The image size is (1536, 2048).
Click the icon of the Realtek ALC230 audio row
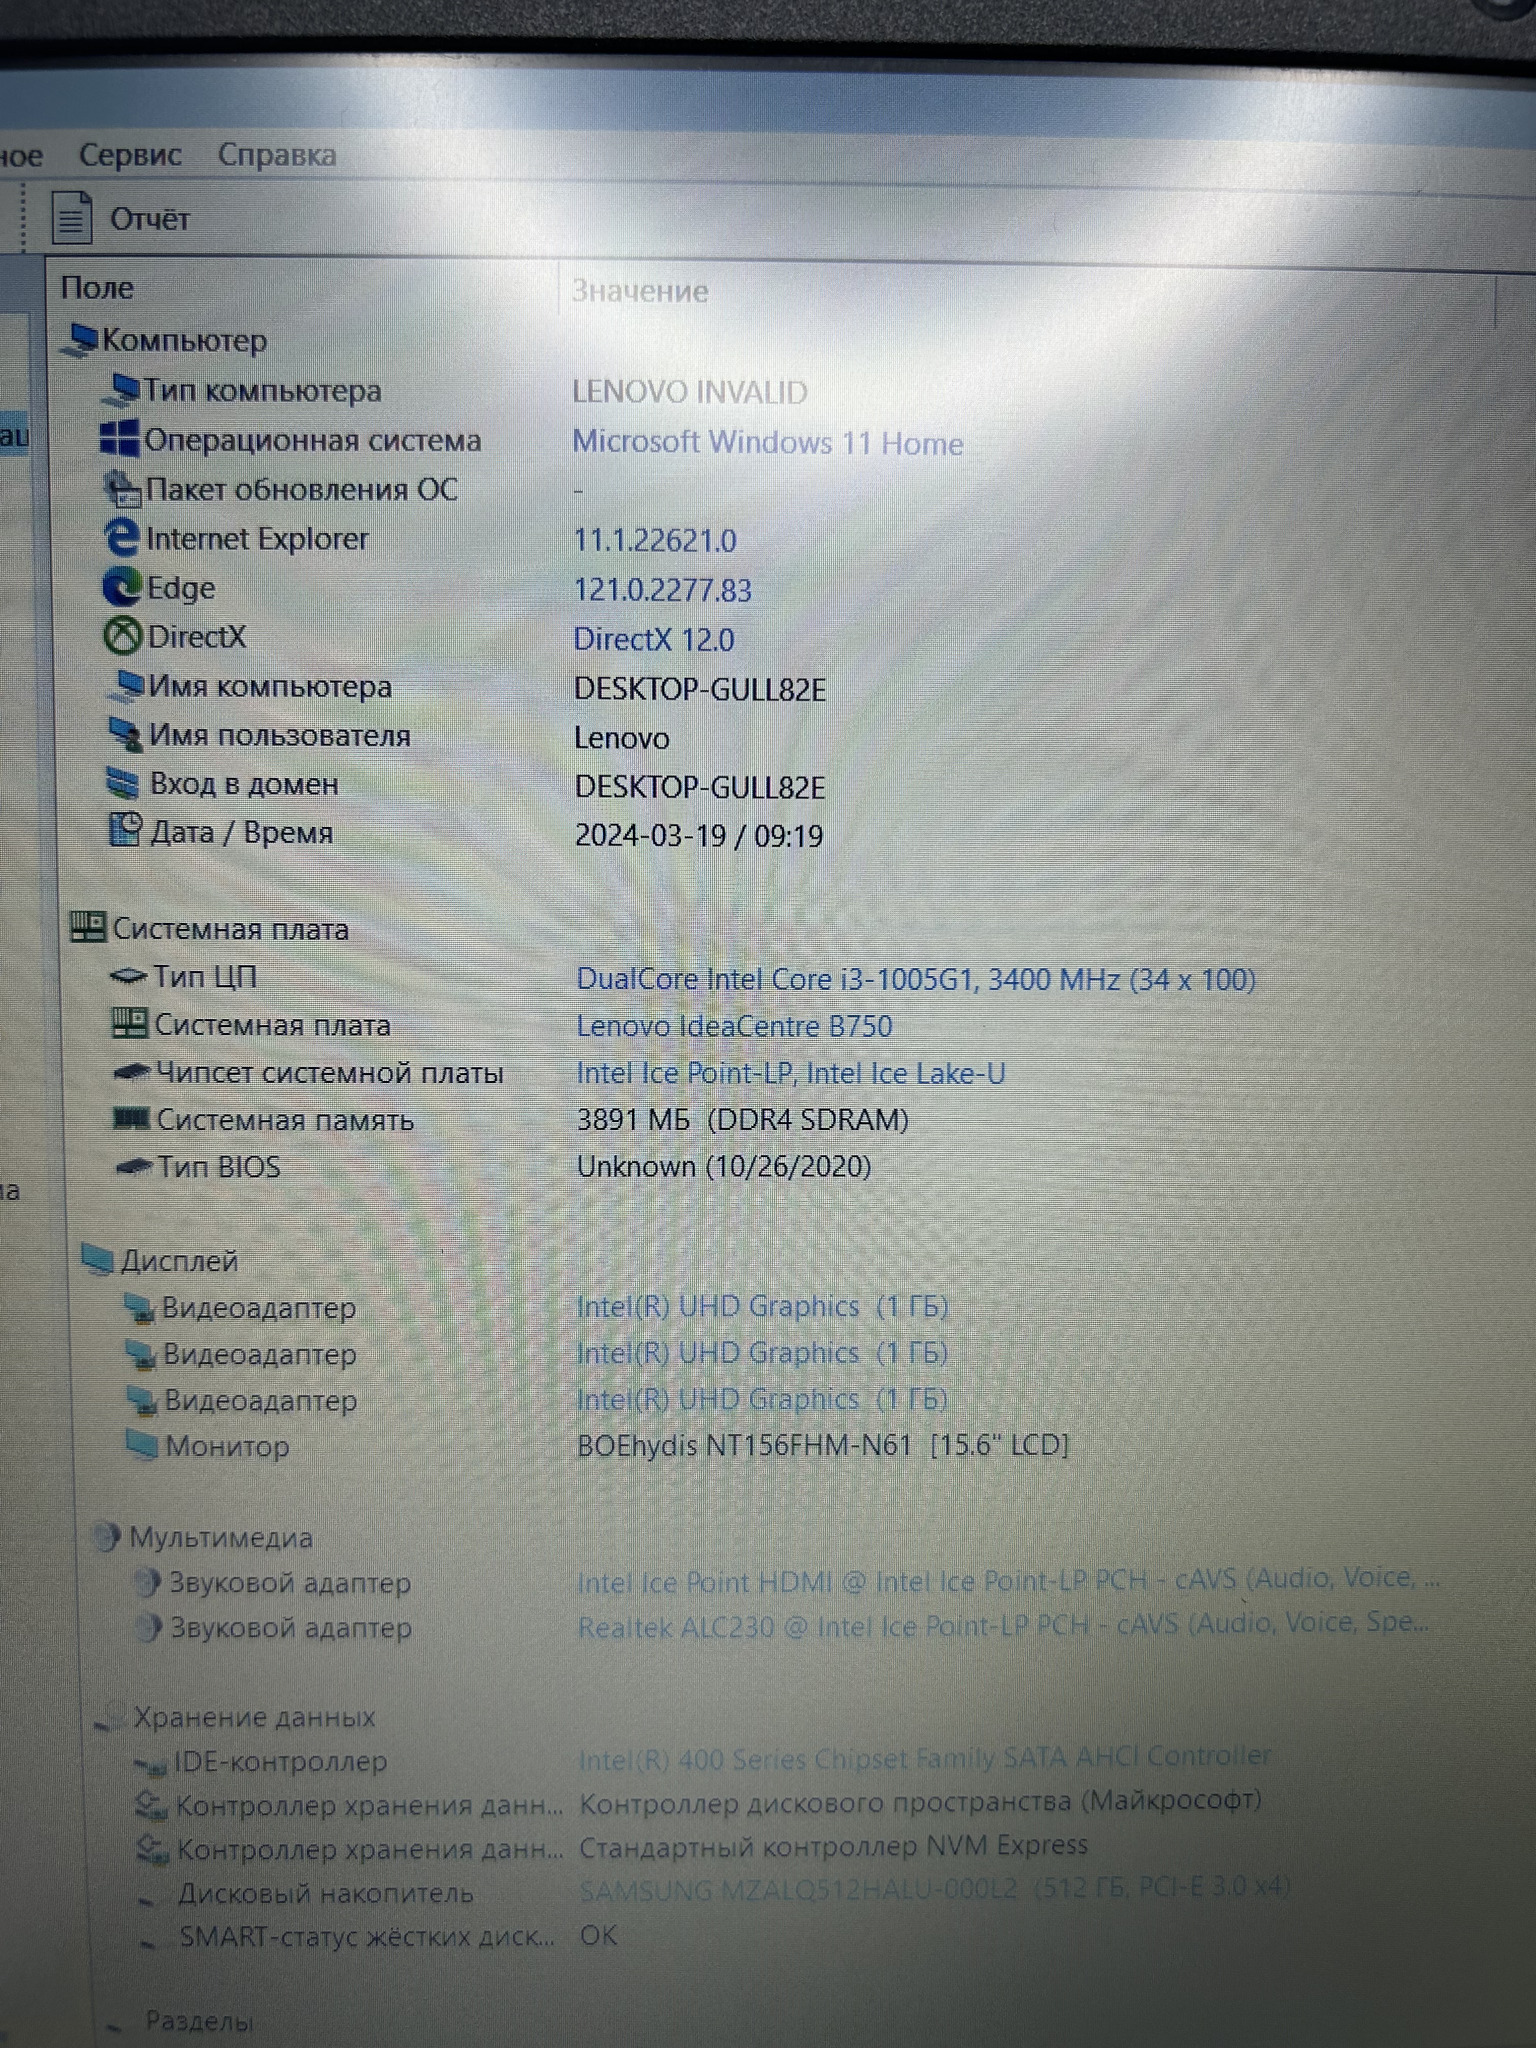(x=150, y=1628)
